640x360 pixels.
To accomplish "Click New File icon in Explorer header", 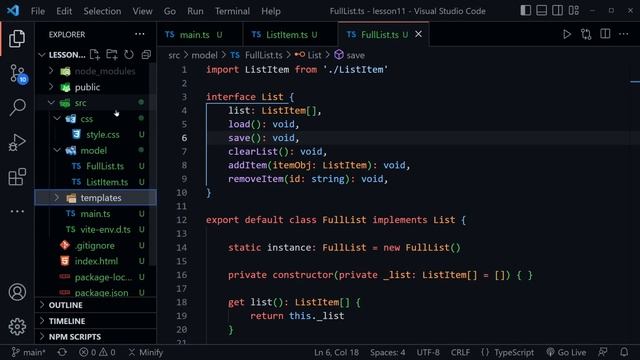I will tap(95, 54).
